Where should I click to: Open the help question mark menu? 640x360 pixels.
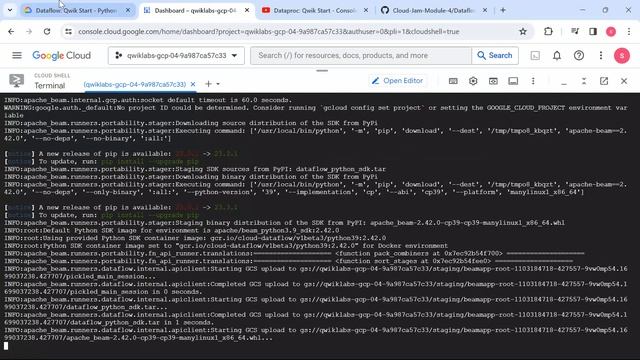click(579, 56)
